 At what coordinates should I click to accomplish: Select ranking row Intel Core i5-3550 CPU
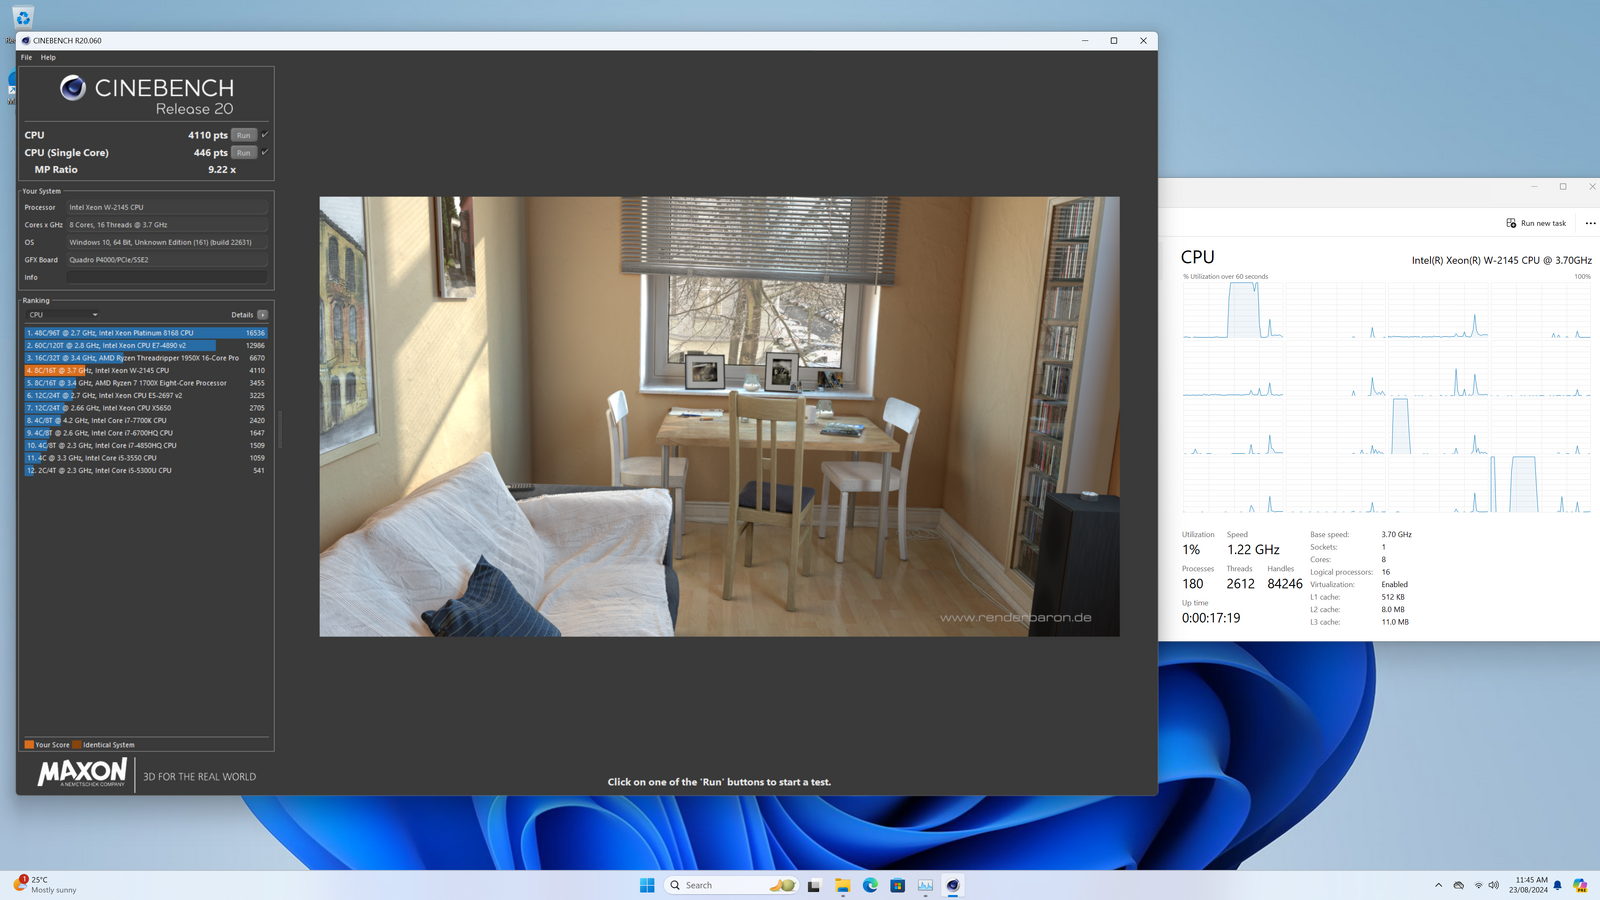tap(146, 458)
